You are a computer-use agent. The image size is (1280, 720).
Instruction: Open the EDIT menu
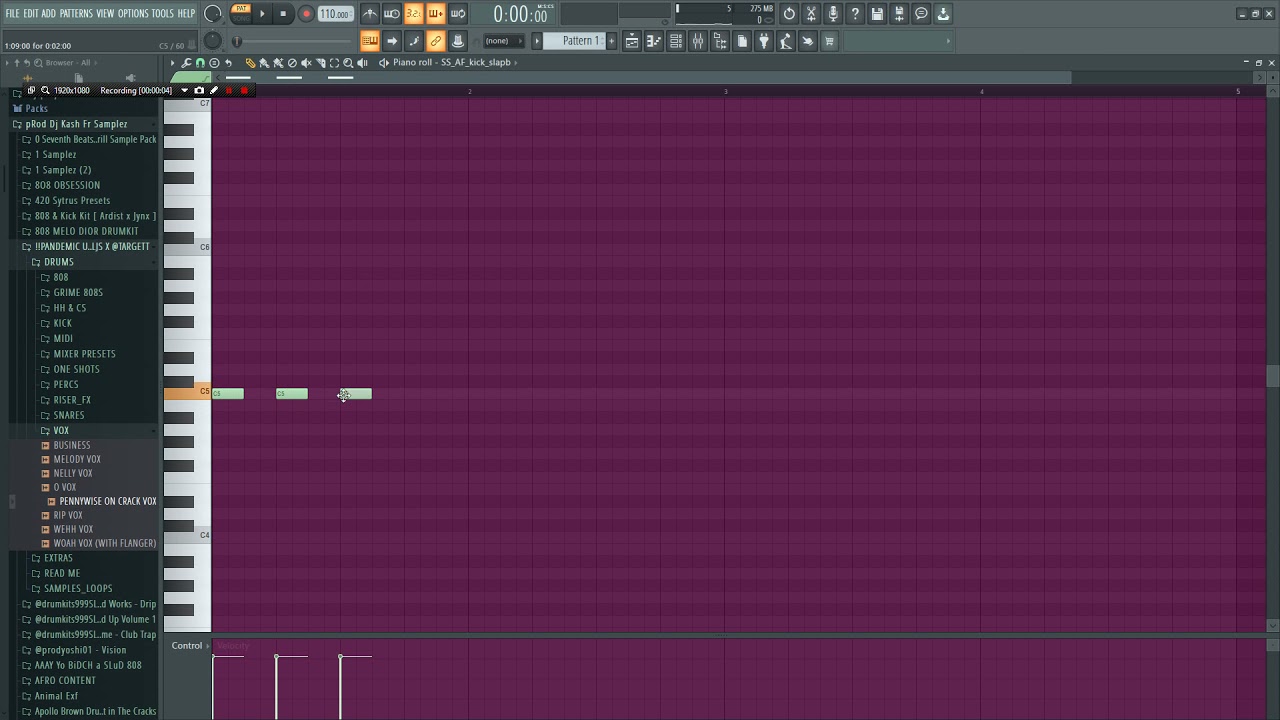(x=31, y=14)
